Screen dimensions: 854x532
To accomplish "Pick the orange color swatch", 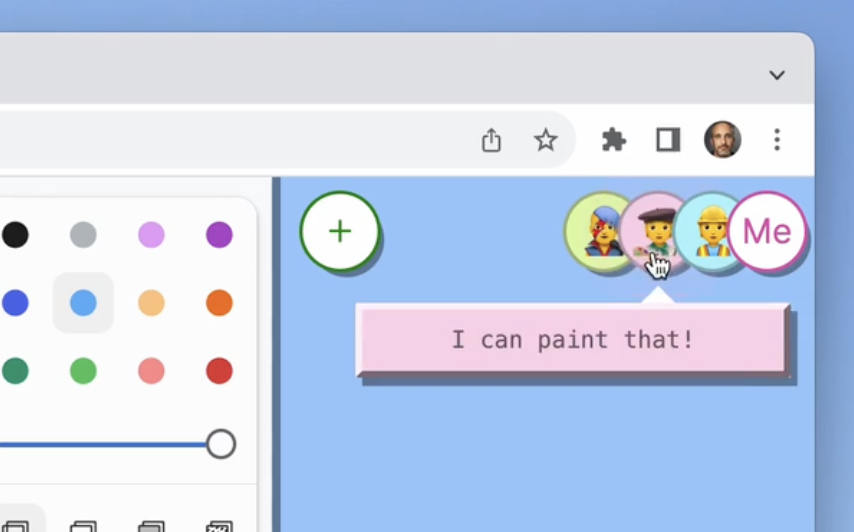I will [x=219, y=303].
